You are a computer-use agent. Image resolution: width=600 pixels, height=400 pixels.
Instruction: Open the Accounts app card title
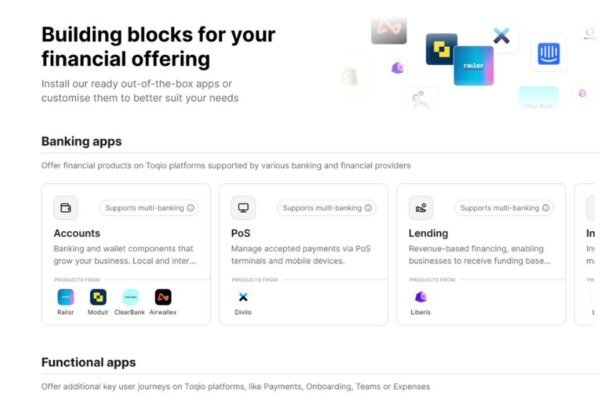77,233
